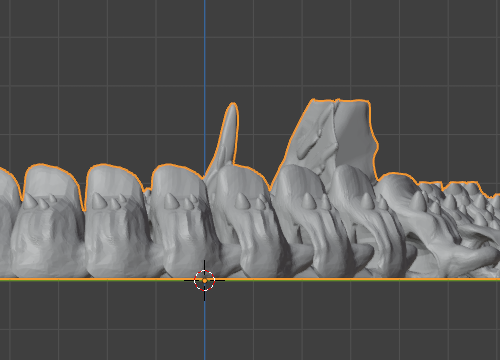Click the vertical crease atop the large block

[335, 120]
